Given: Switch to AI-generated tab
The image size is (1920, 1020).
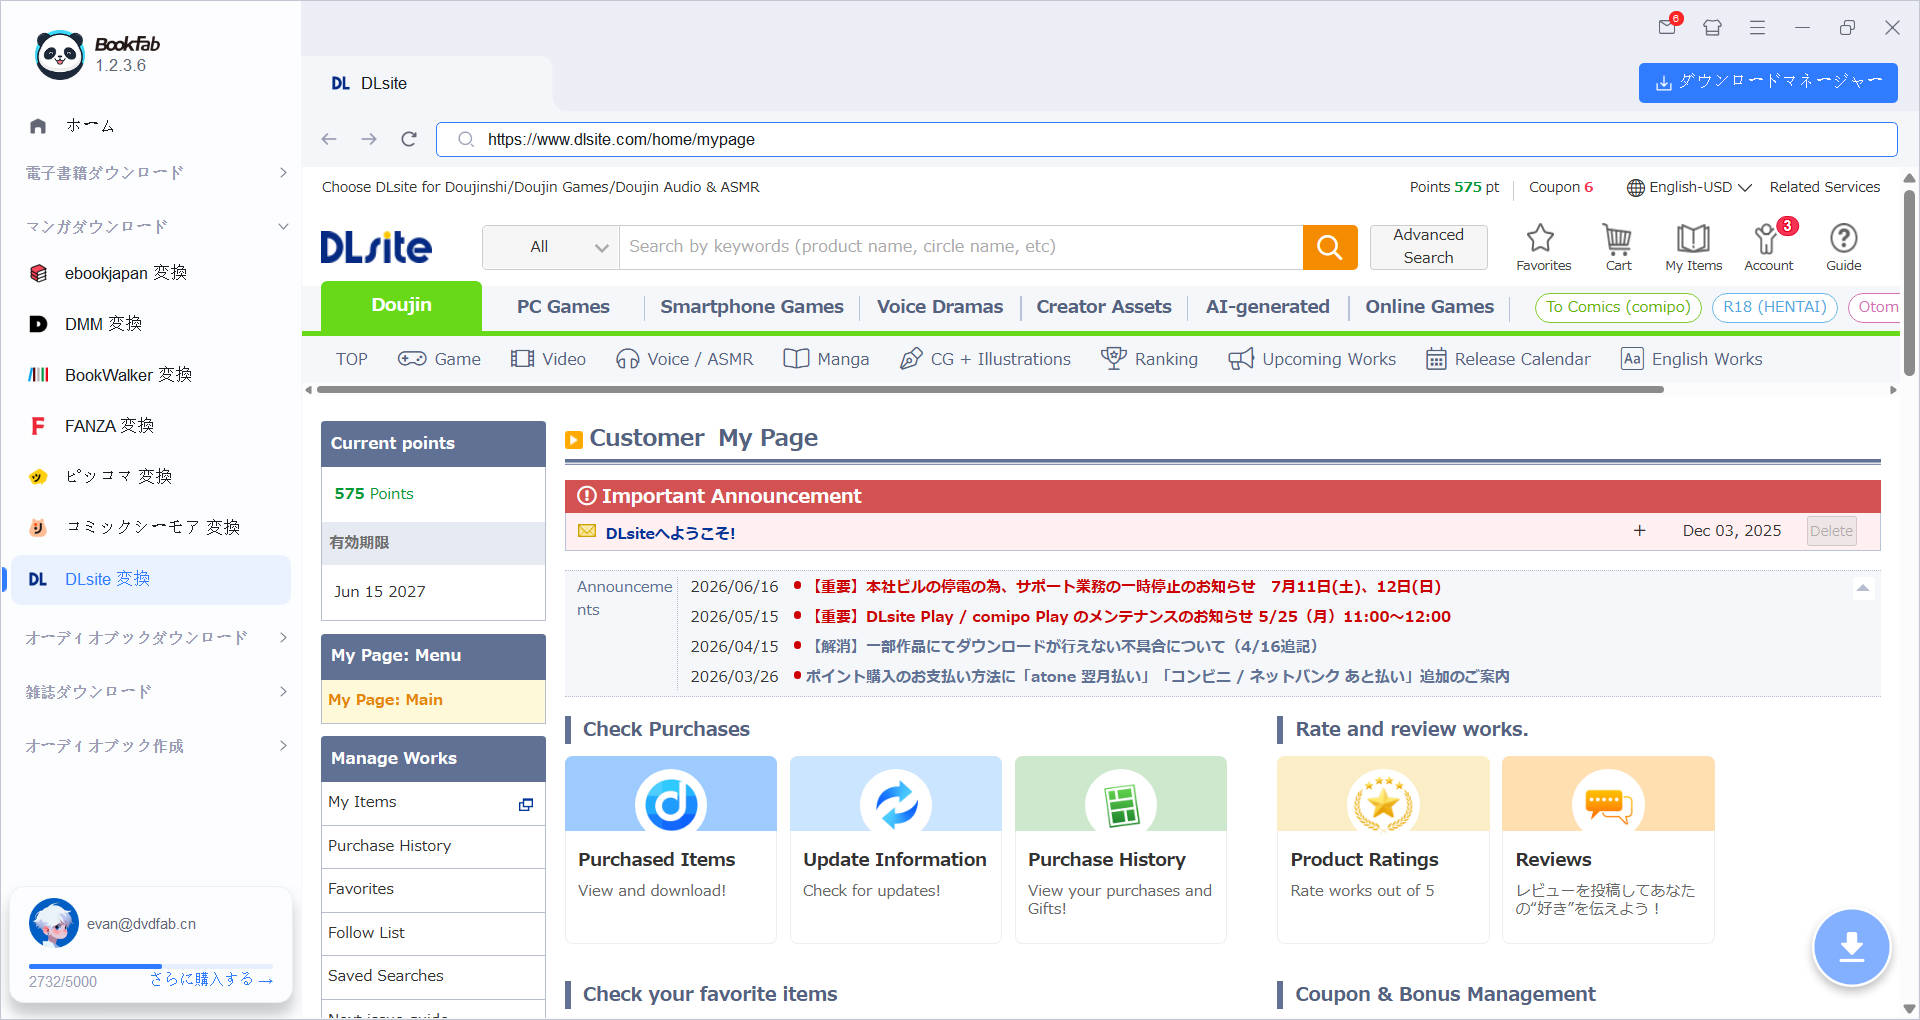Looking at the screenshot, I should (x=1267, y=307).
